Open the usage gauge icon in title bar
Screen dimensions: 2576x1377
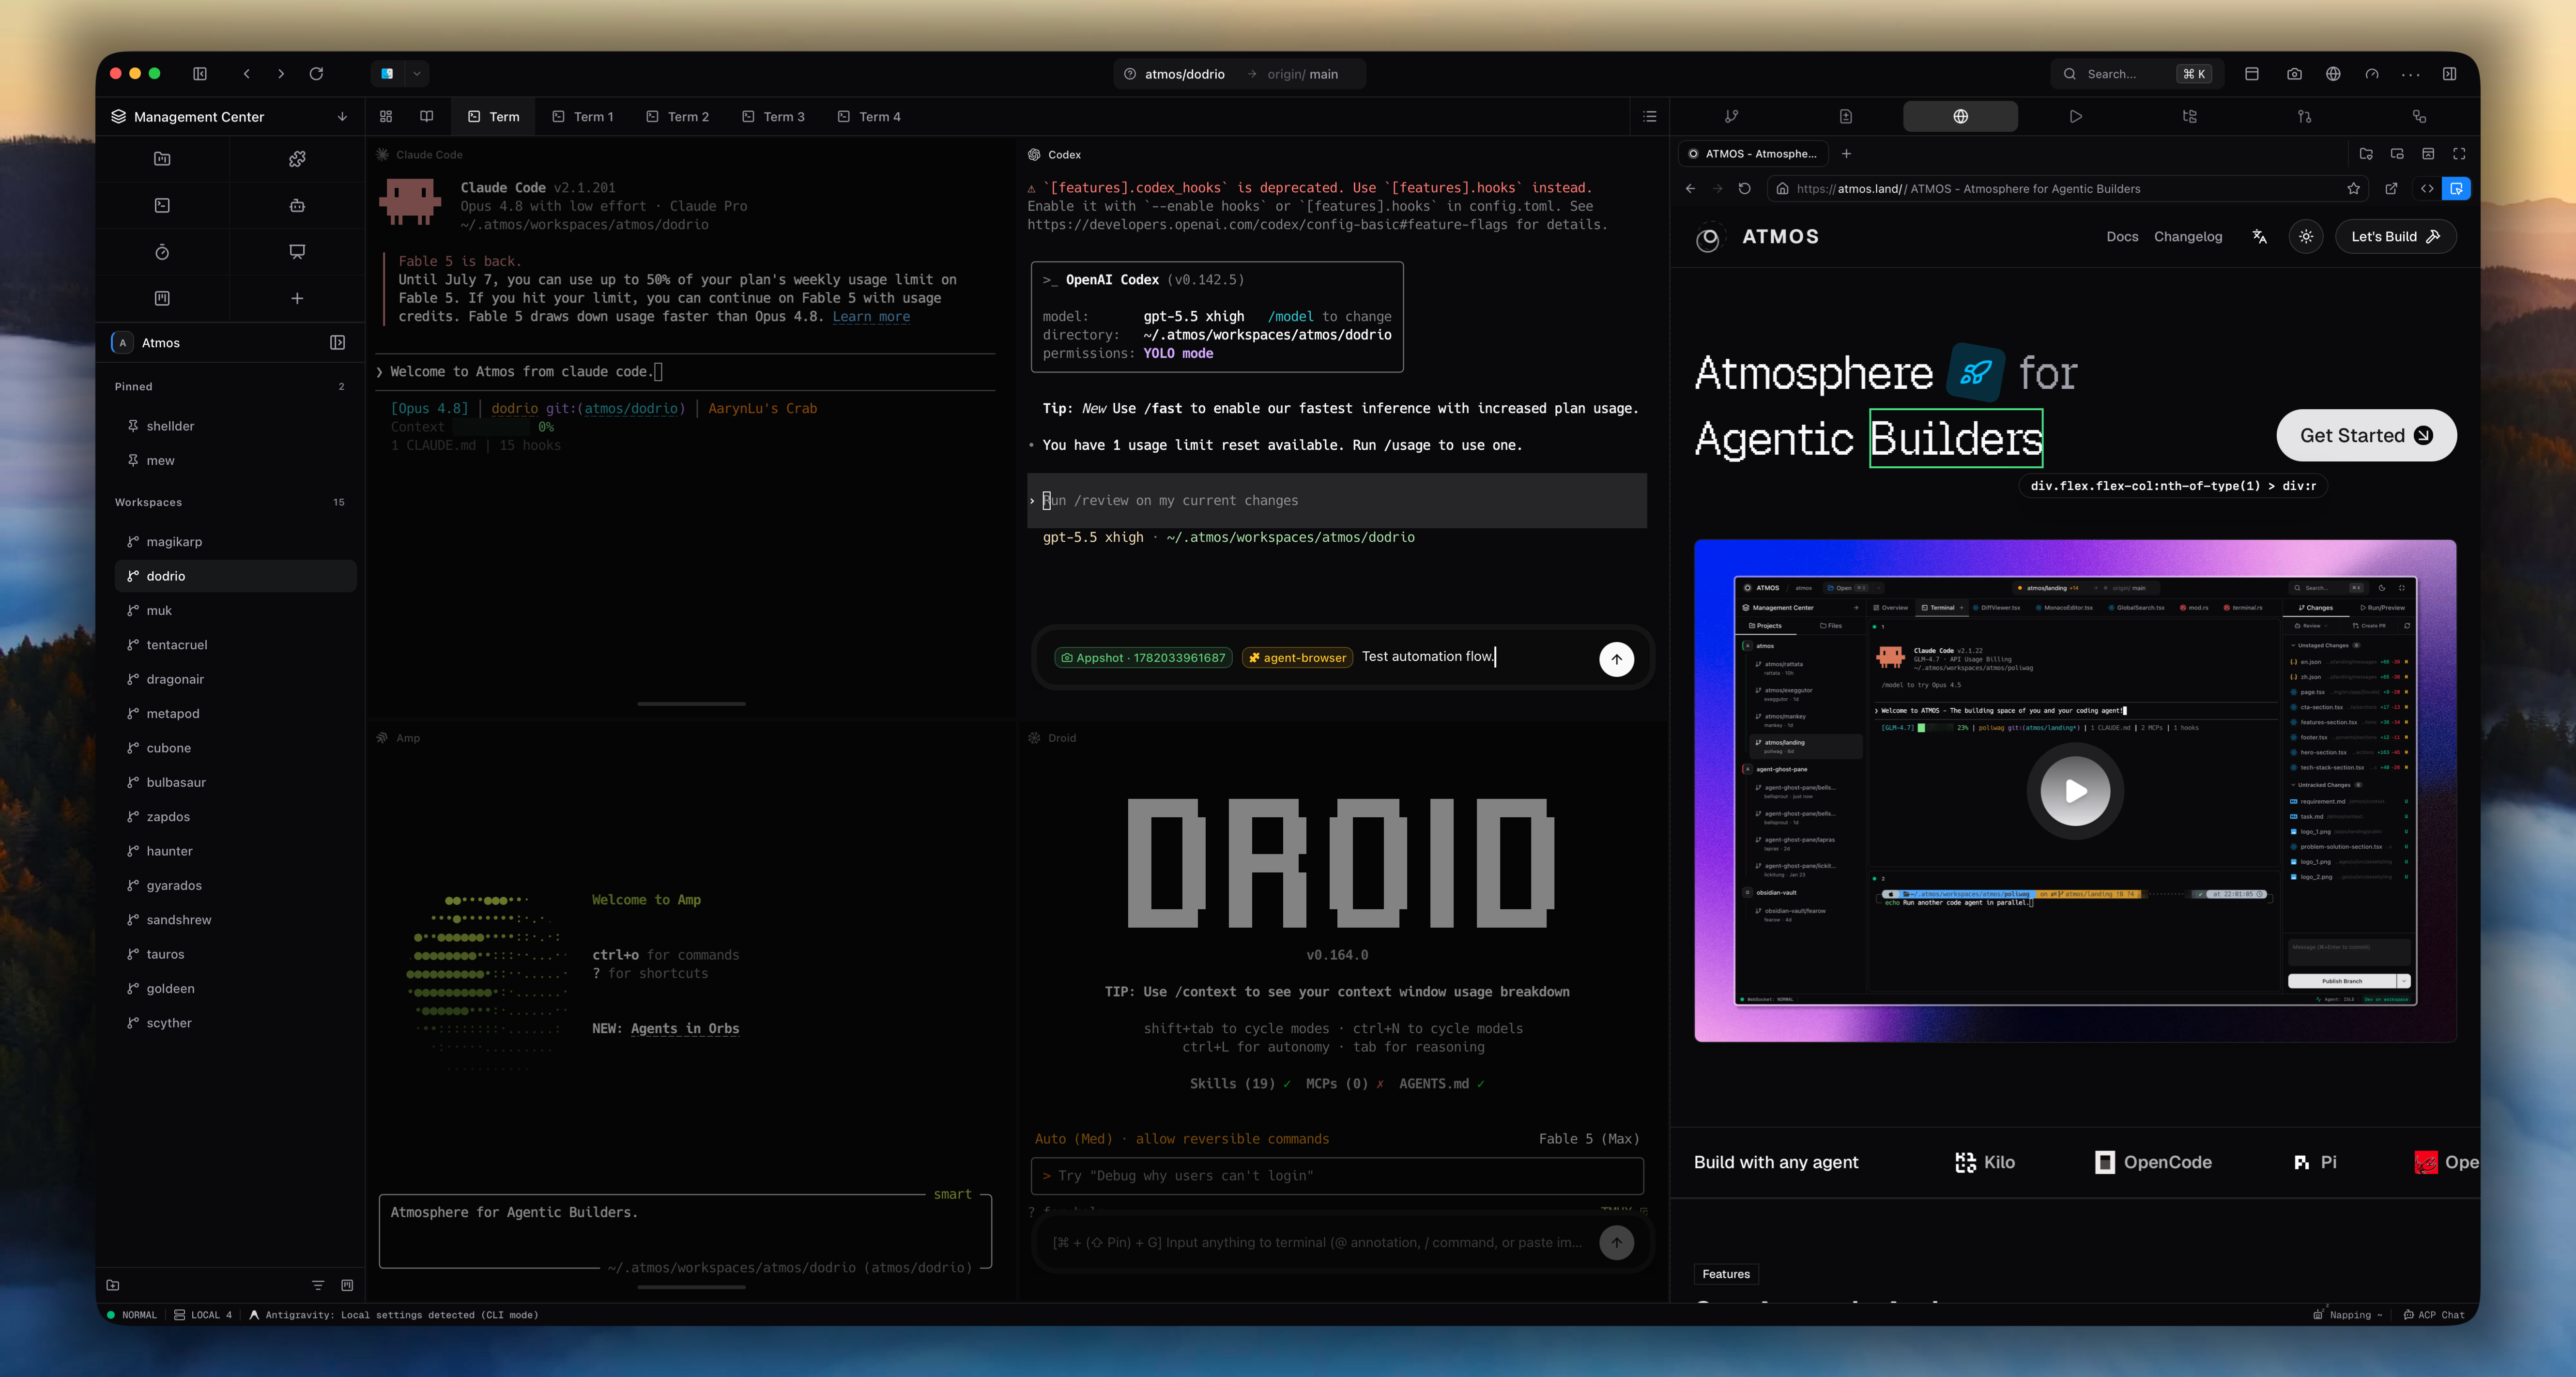coord(2372,74)
